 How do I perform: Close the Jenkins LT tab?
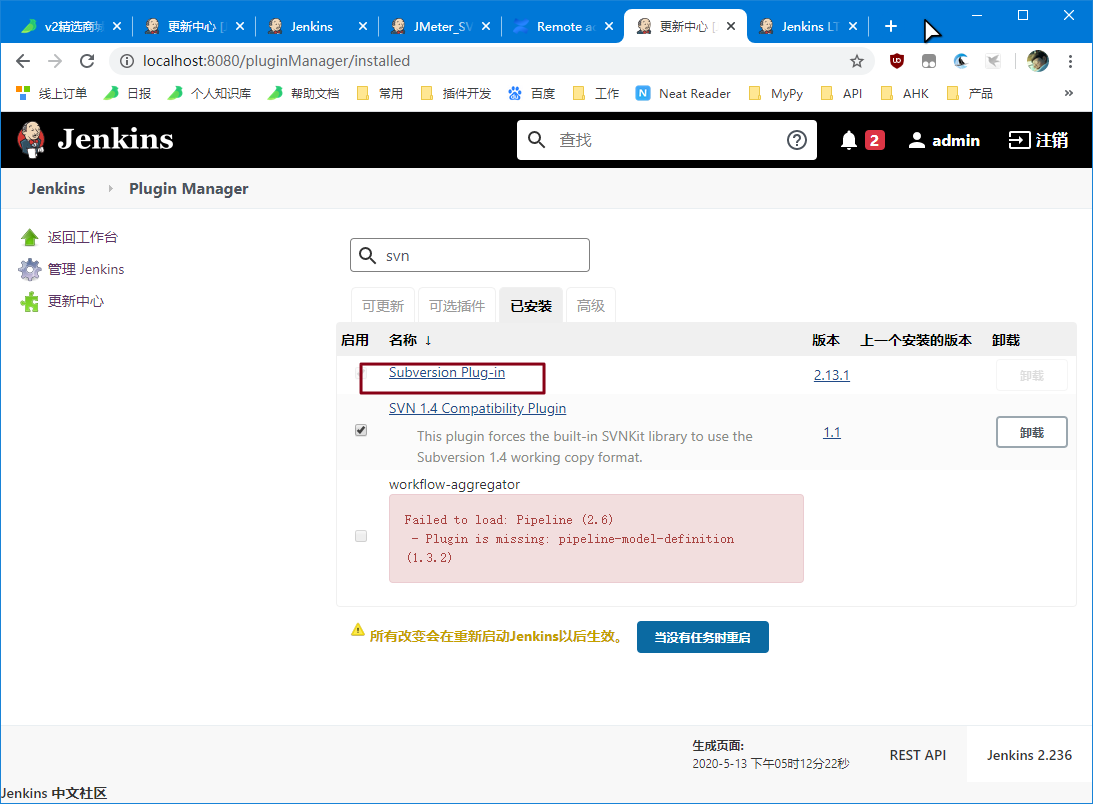[x=853, y=26]
